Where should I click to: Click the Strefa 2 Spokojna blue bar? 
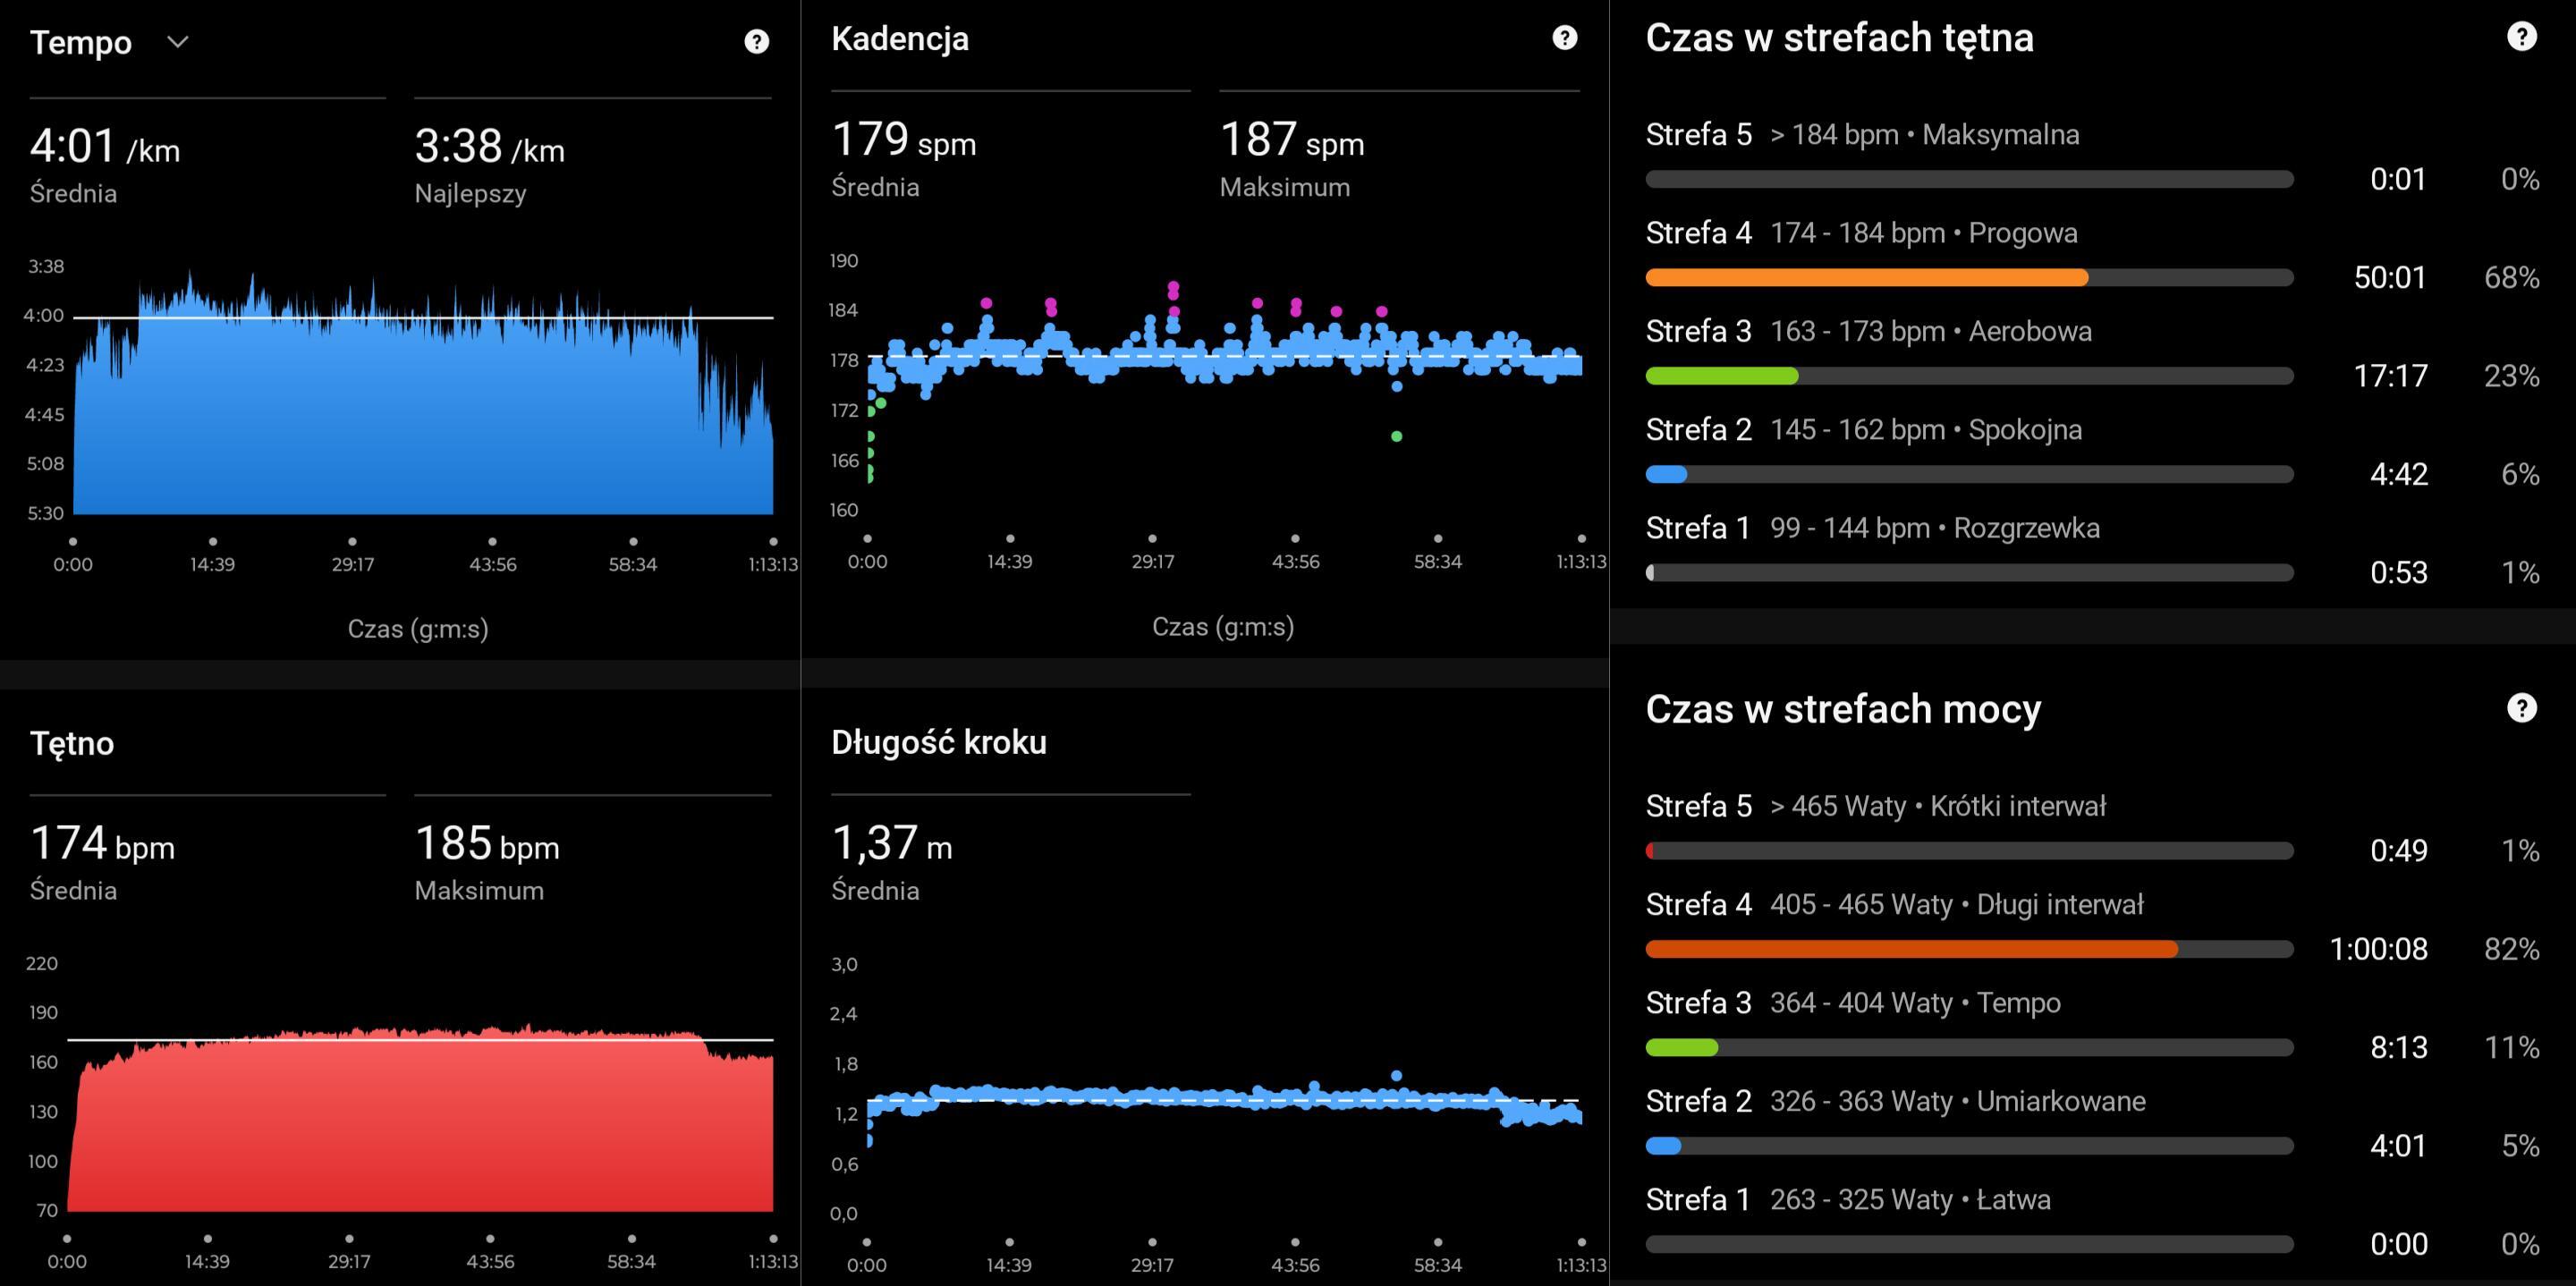coord(1666,474)
